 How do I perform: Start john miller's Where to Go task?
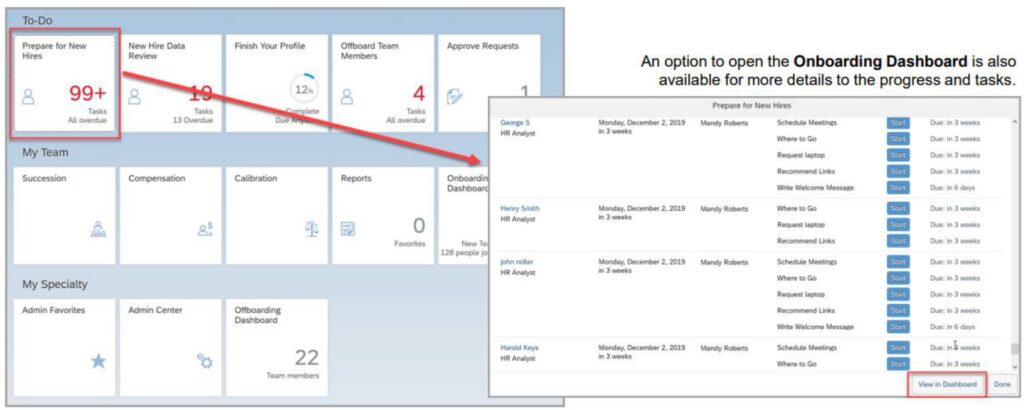click(898, 278)
